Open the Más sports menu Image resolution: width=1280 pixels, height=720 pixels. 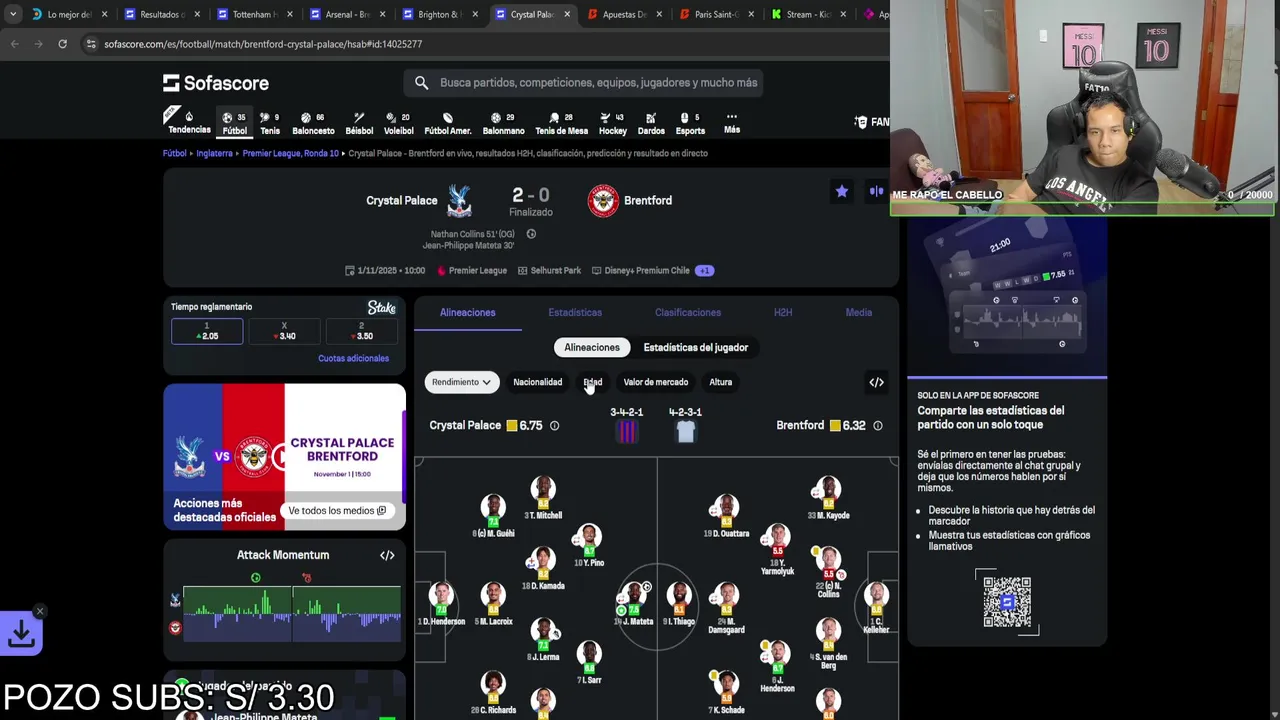coord(732,123)
